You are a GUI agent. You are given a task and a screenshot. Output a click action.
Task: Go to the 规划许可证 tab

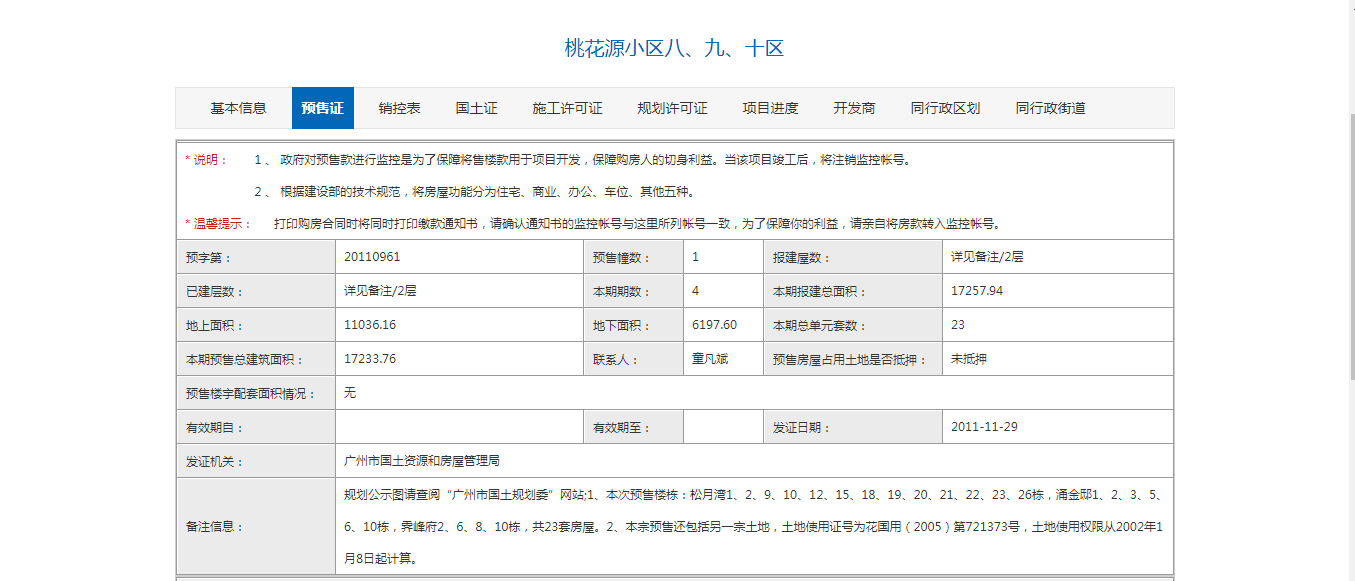click(x=673, y=108)
